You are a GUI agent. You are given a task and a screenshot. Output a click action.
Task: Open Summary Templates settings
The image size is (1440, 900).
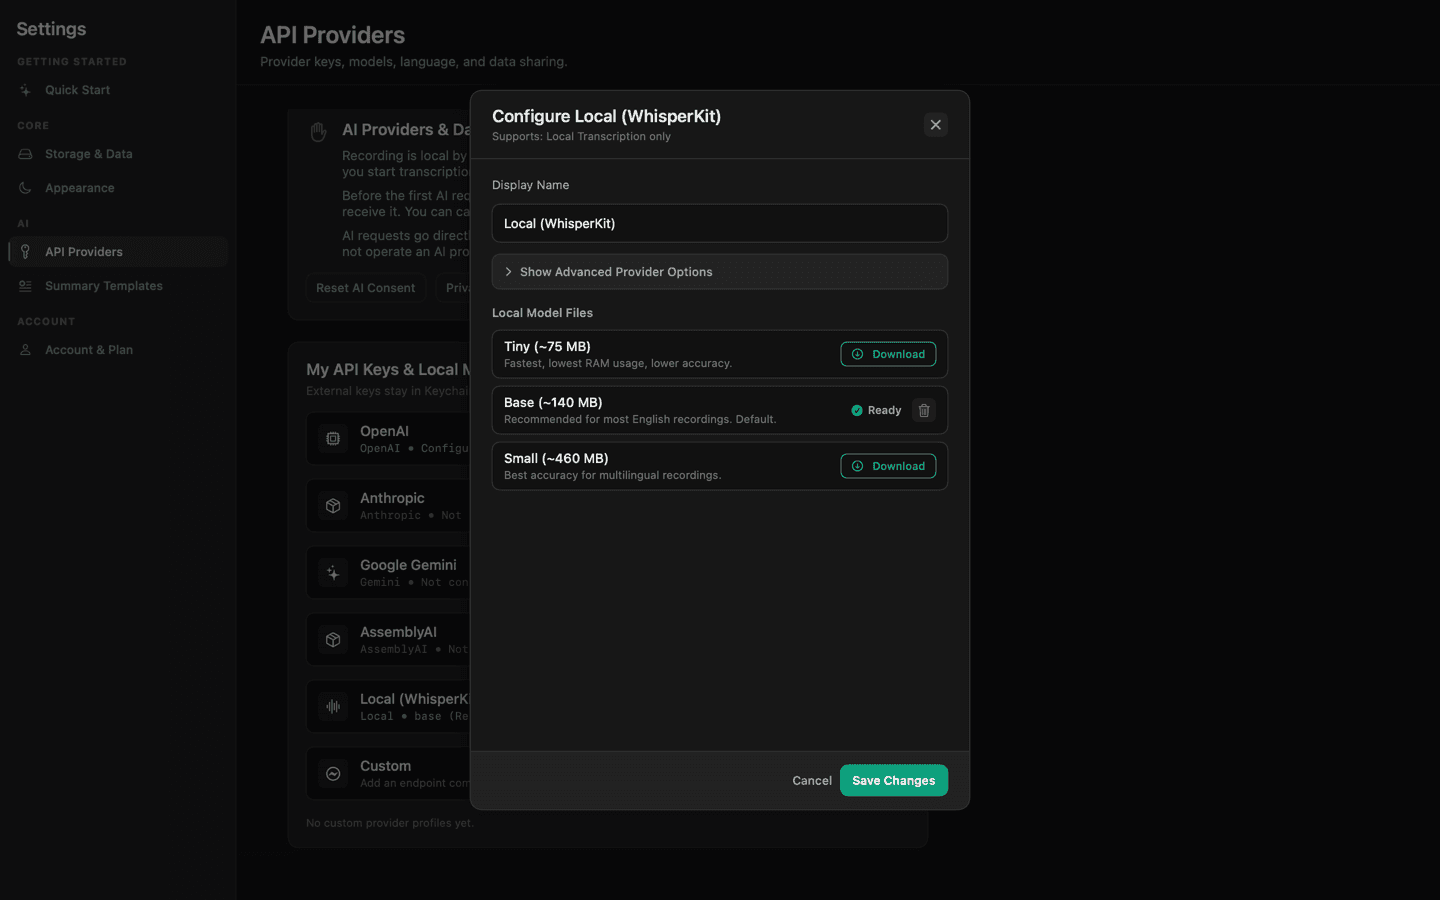tap(118, 286)
